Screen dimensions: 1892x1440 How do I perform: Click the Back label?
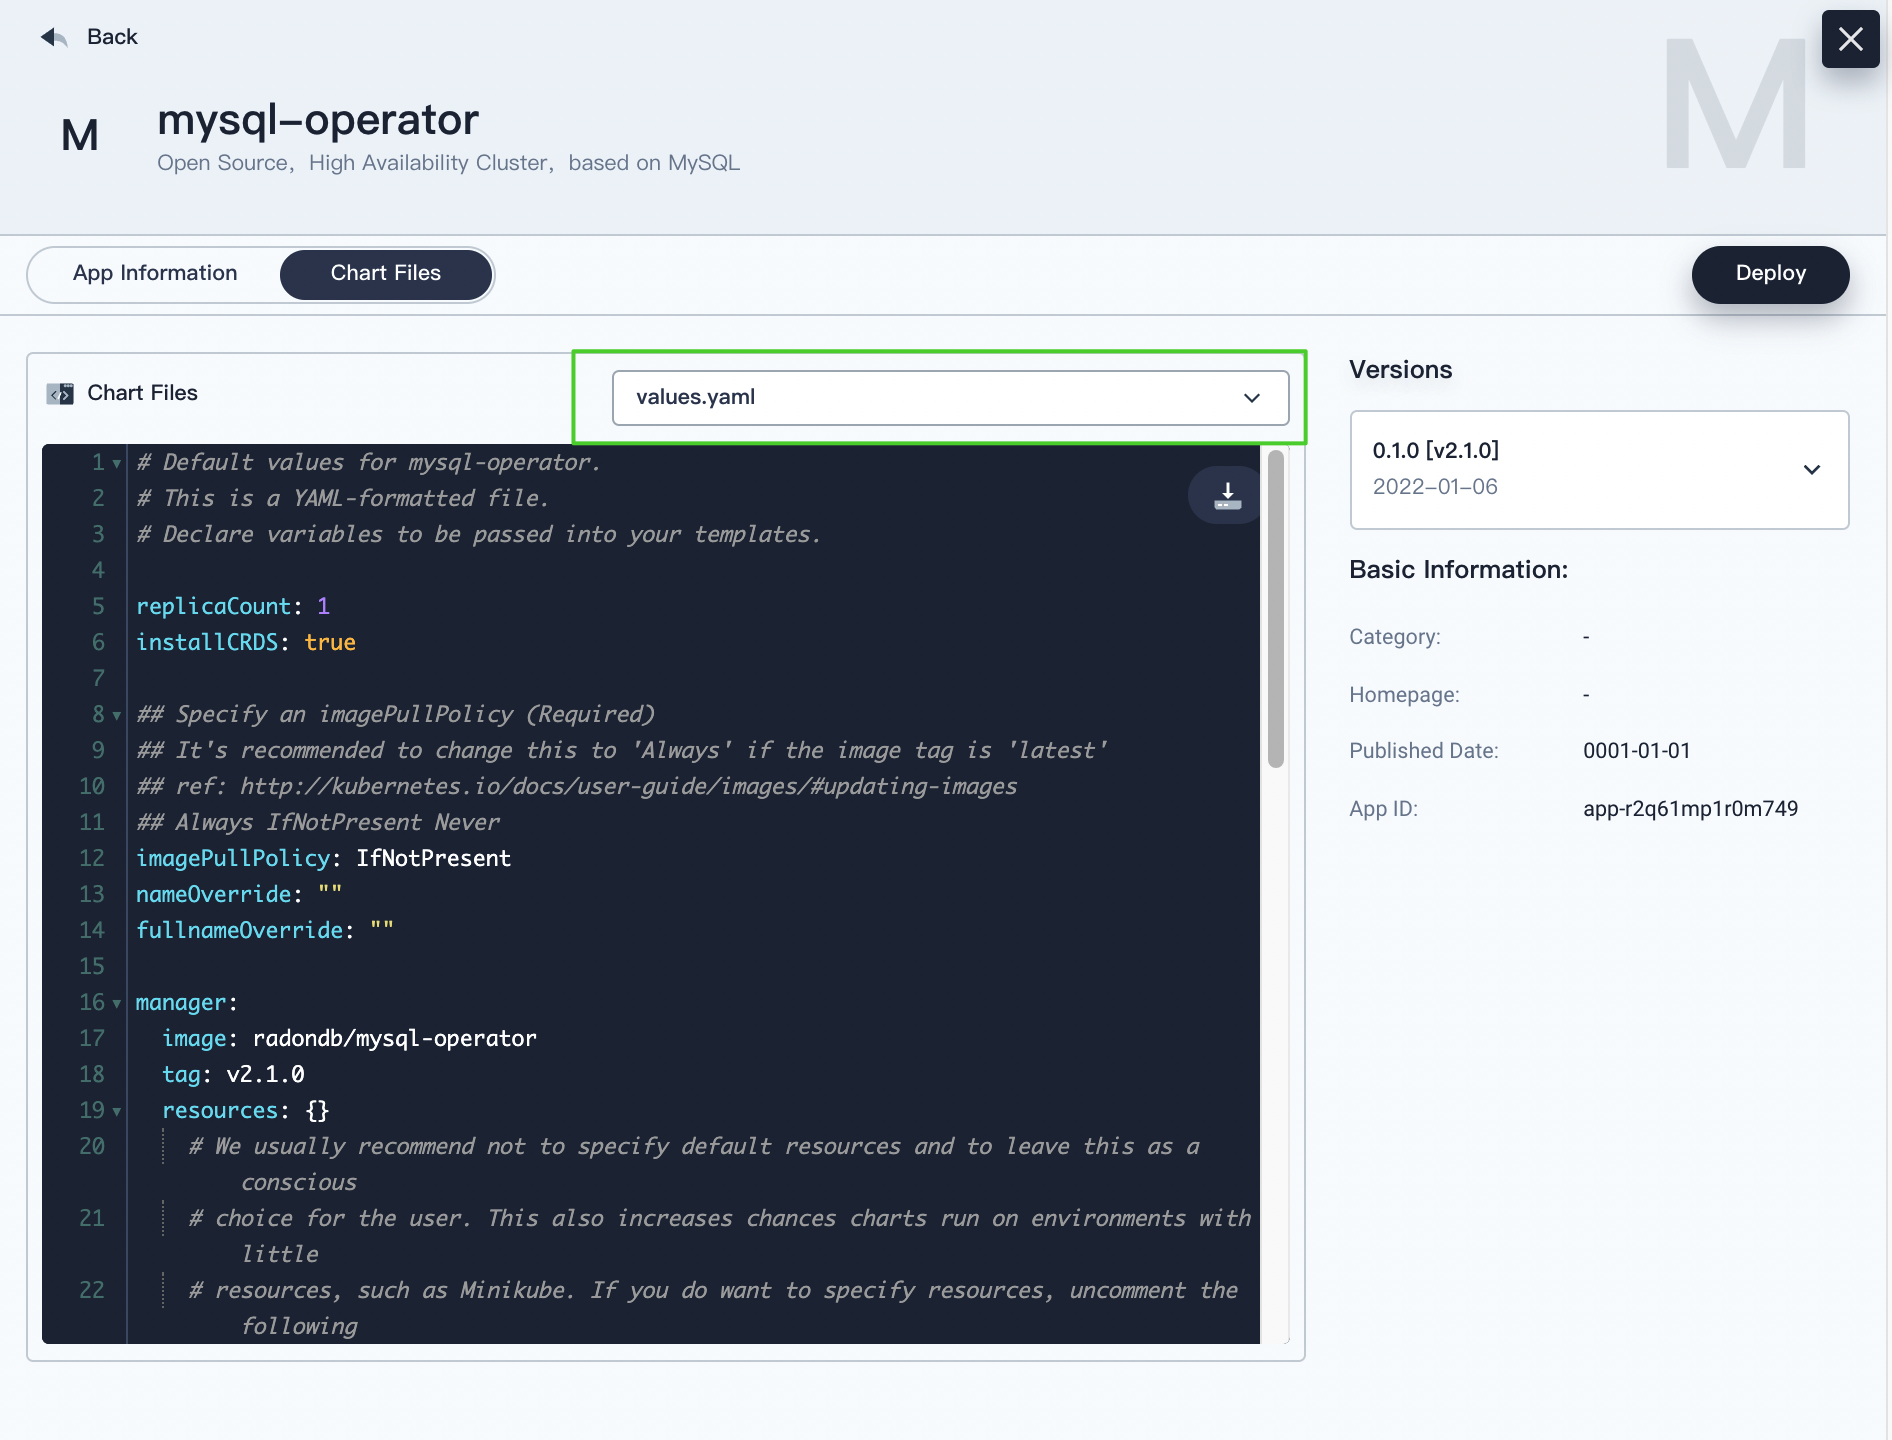point(112,36)
